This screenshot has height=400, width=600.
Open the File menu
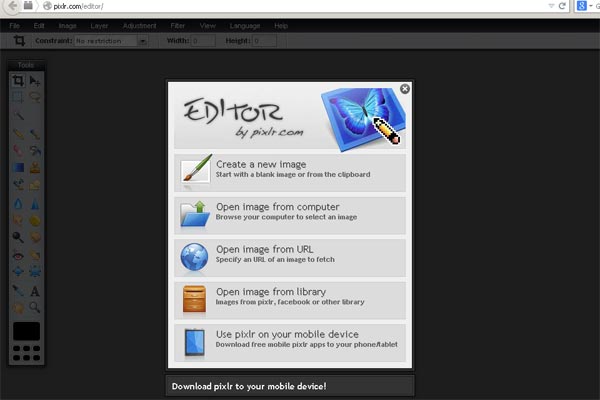coord(15,26)
